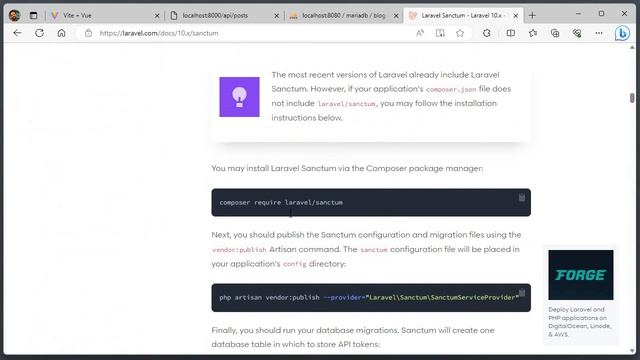Toggle split screen view

click(511, 33)
